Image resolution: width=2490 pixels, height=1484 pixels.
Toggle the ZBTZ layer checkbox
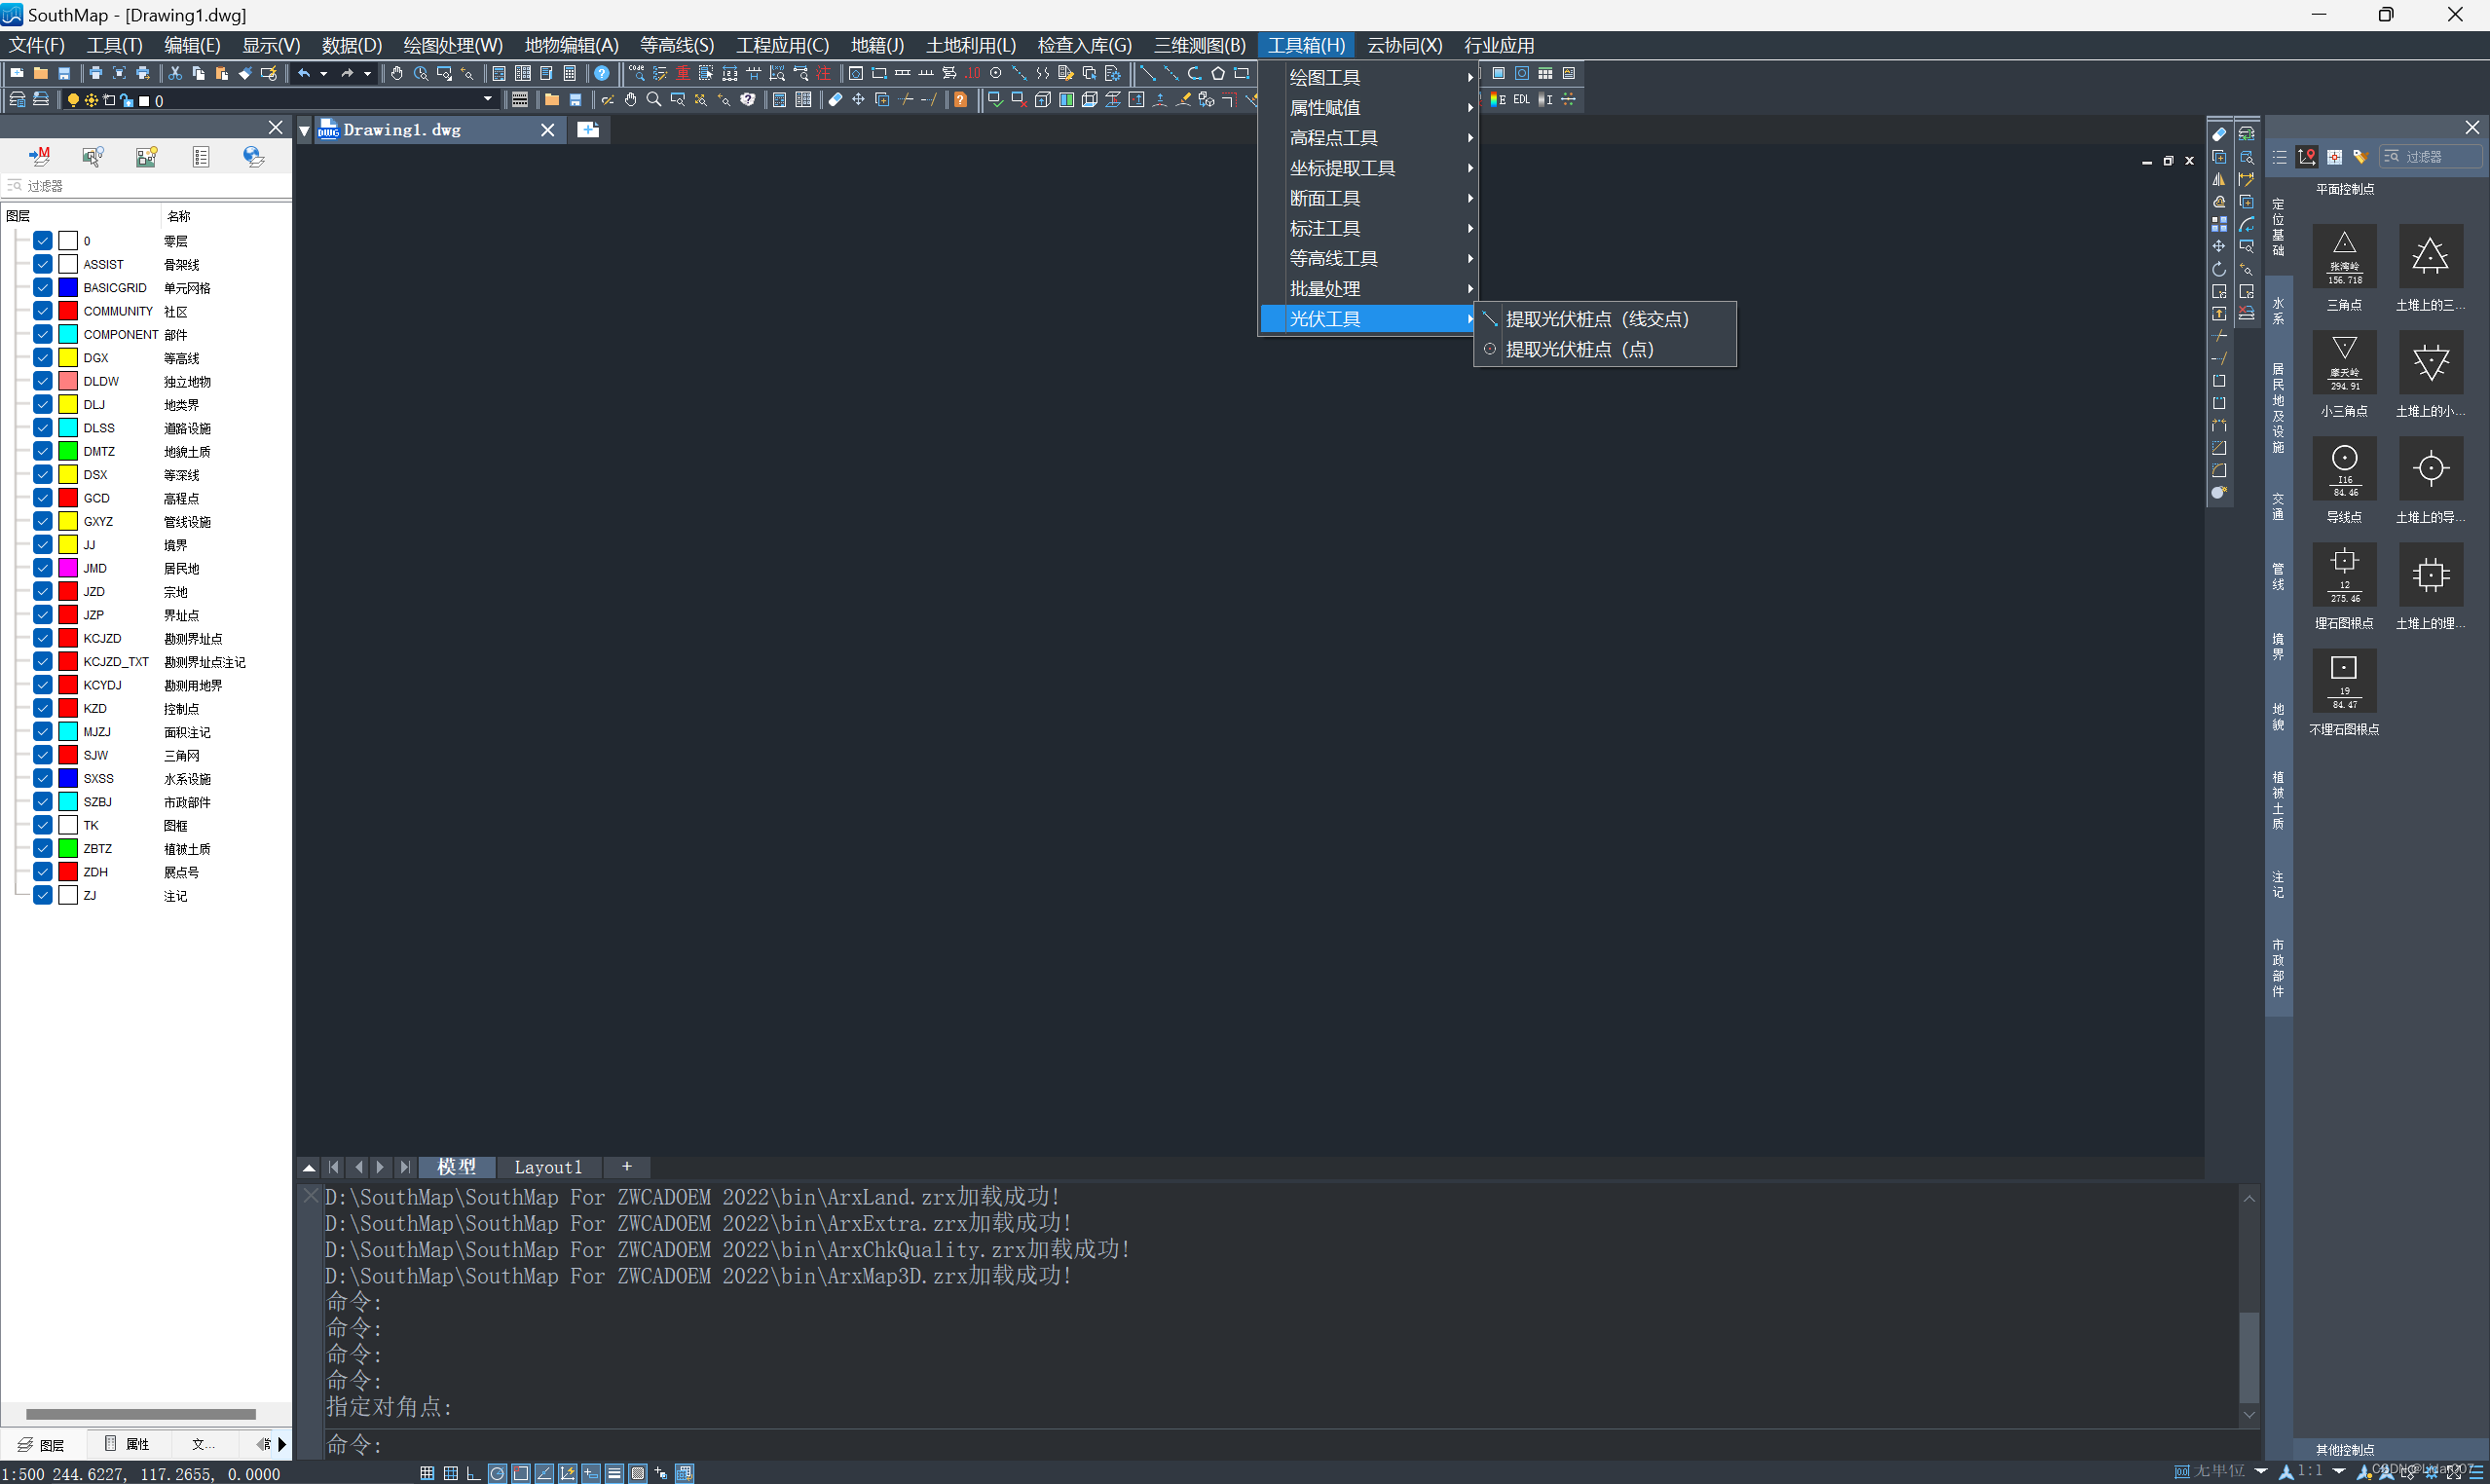click(x=43, y=848)
